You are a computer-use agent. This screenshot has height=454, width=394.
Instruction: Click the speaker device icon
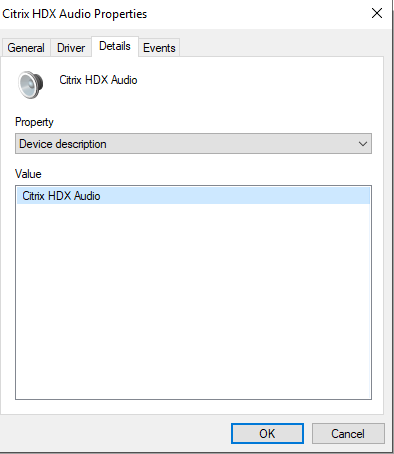coord(31,84)
